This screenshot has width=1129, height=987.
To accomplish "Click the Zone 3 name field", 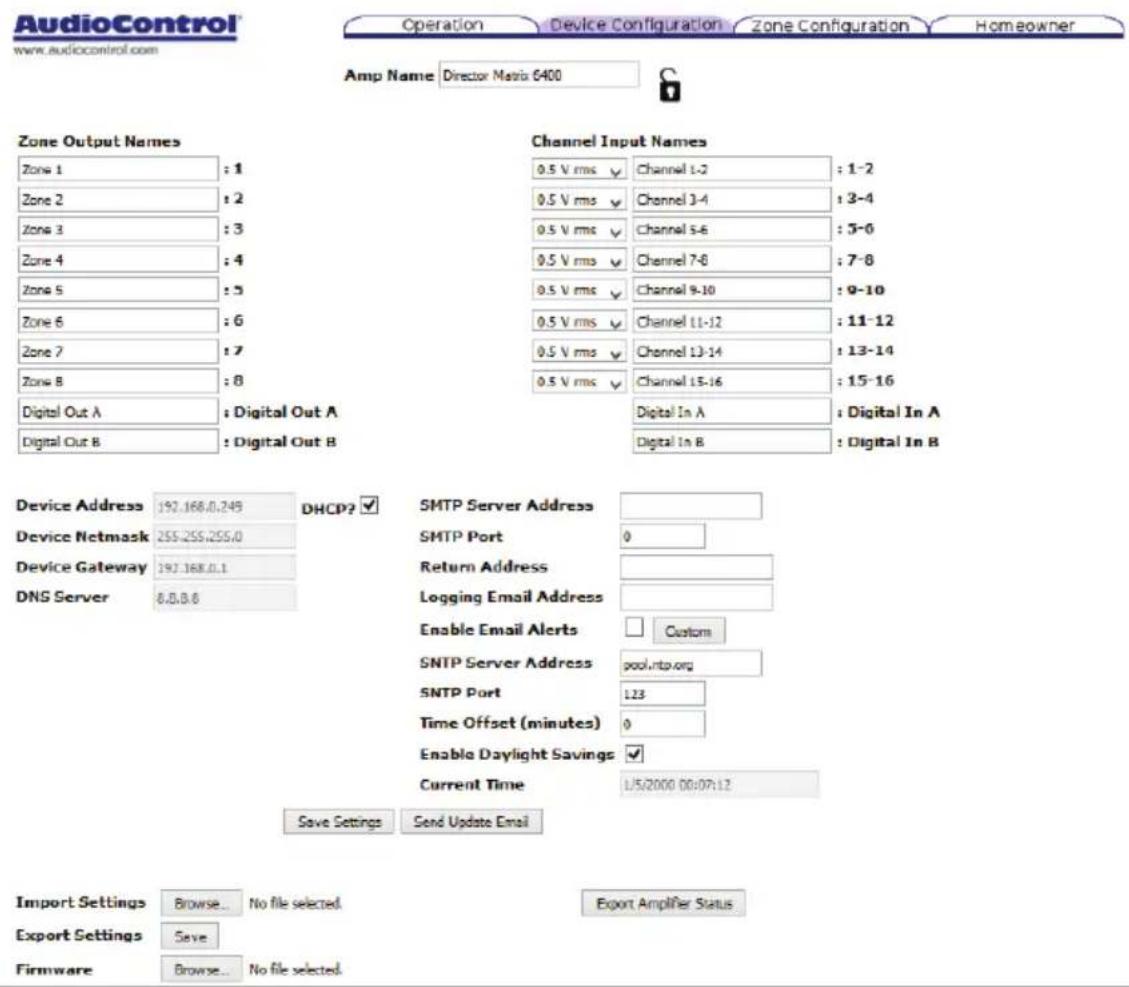I will point(118,230).
